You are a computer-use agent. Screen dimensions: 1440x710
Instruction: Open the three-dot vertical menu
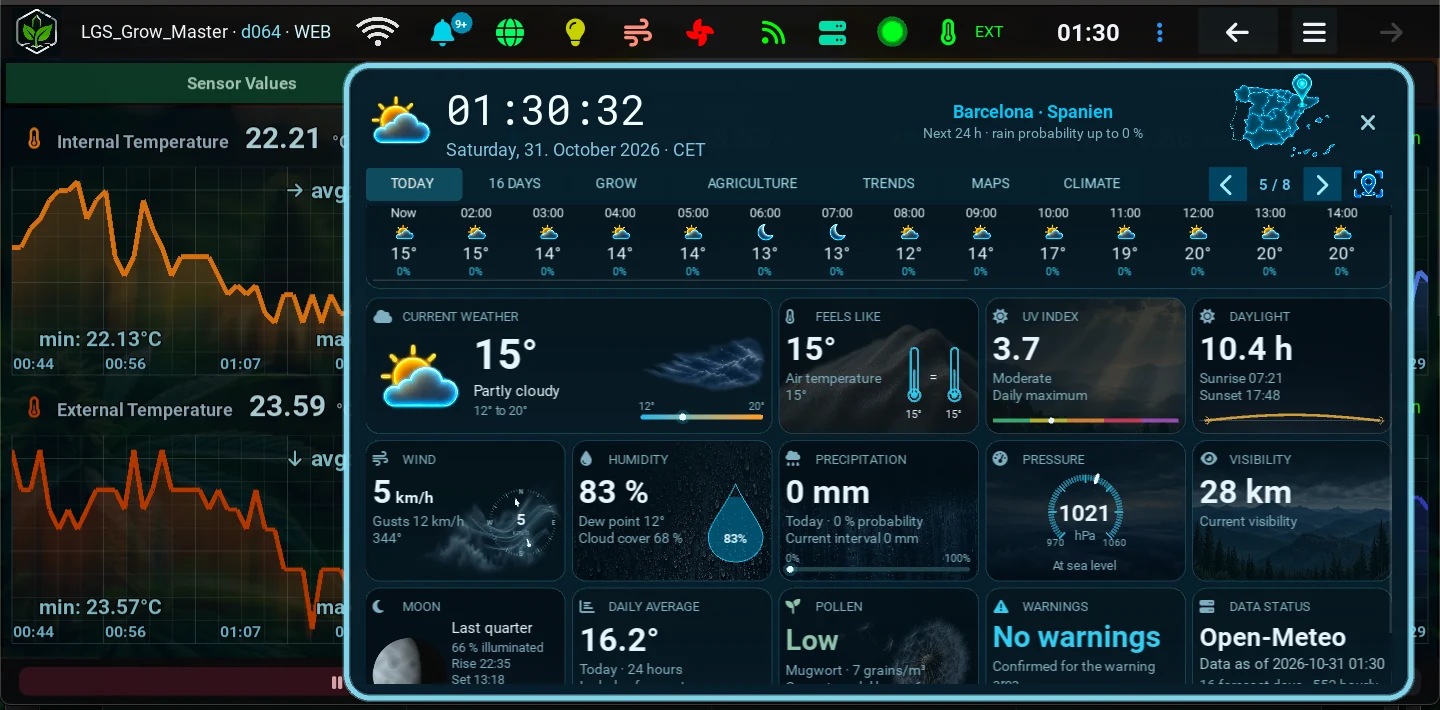(1160, 32)
